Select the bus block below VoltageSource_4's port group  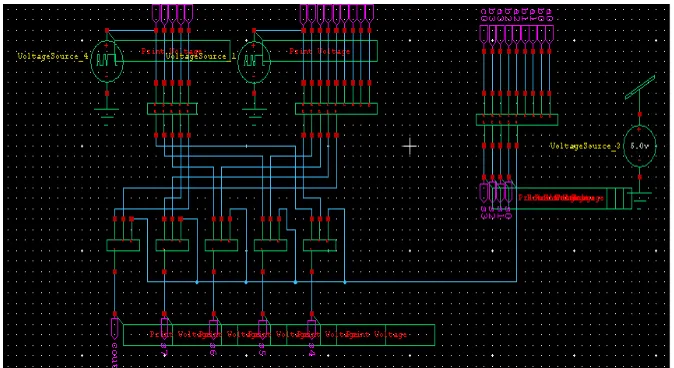172,109
